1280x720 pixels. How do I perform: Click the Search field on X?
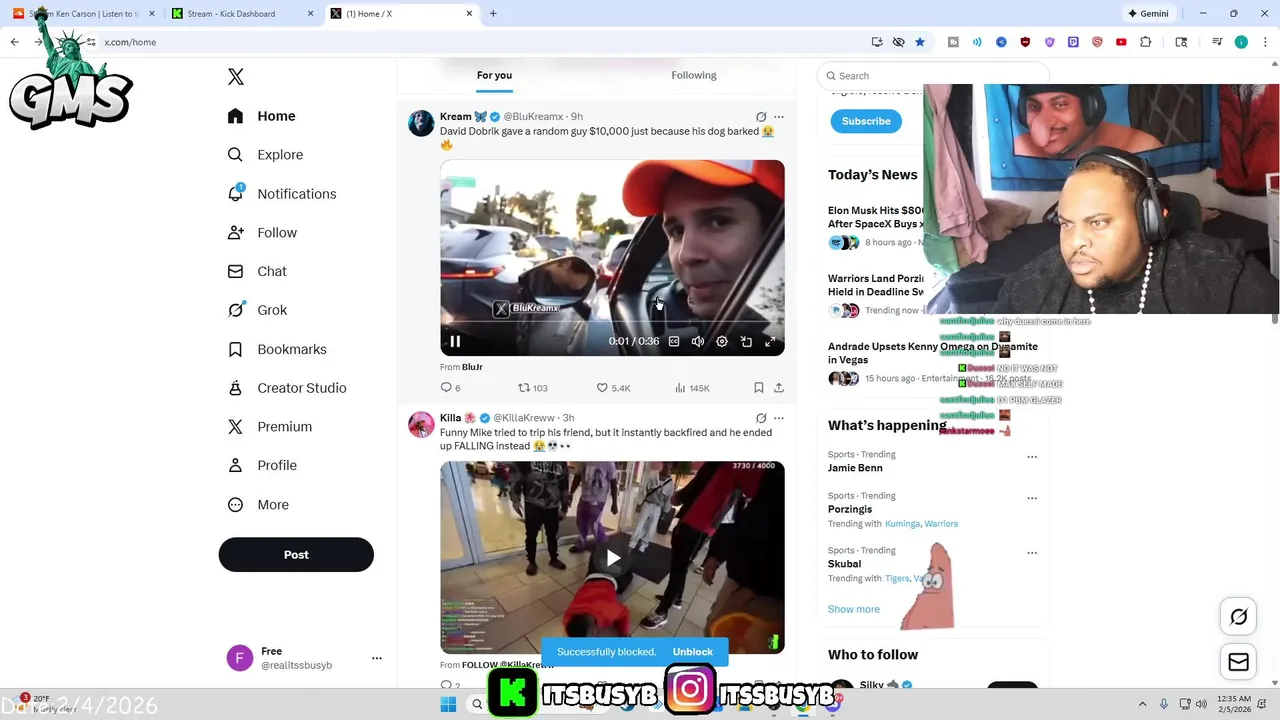click(932, 76)
